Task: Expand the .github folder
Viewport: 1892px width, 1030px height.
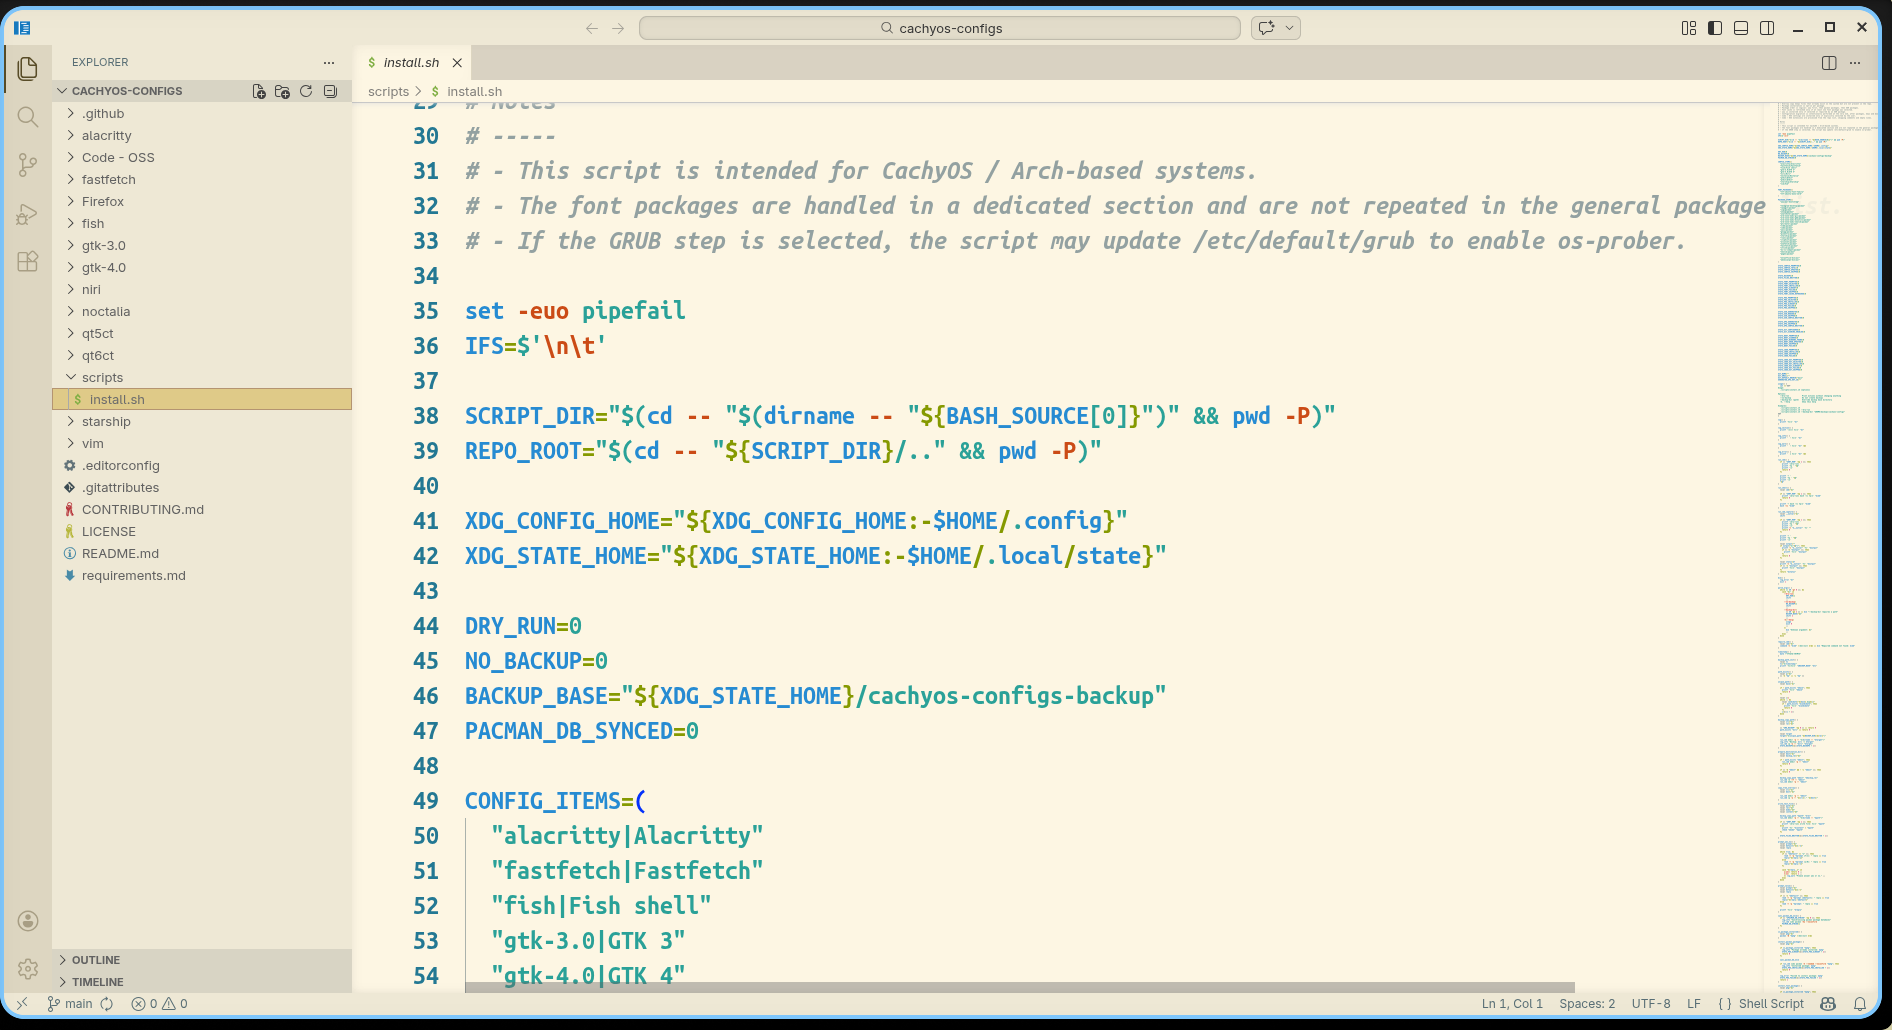Action: 202,114
